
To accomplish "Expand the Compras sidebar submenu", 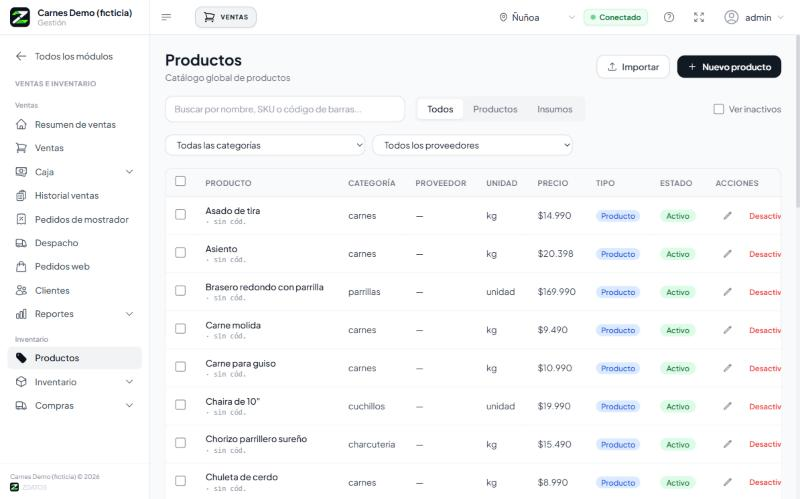I will tap(130, 406).
